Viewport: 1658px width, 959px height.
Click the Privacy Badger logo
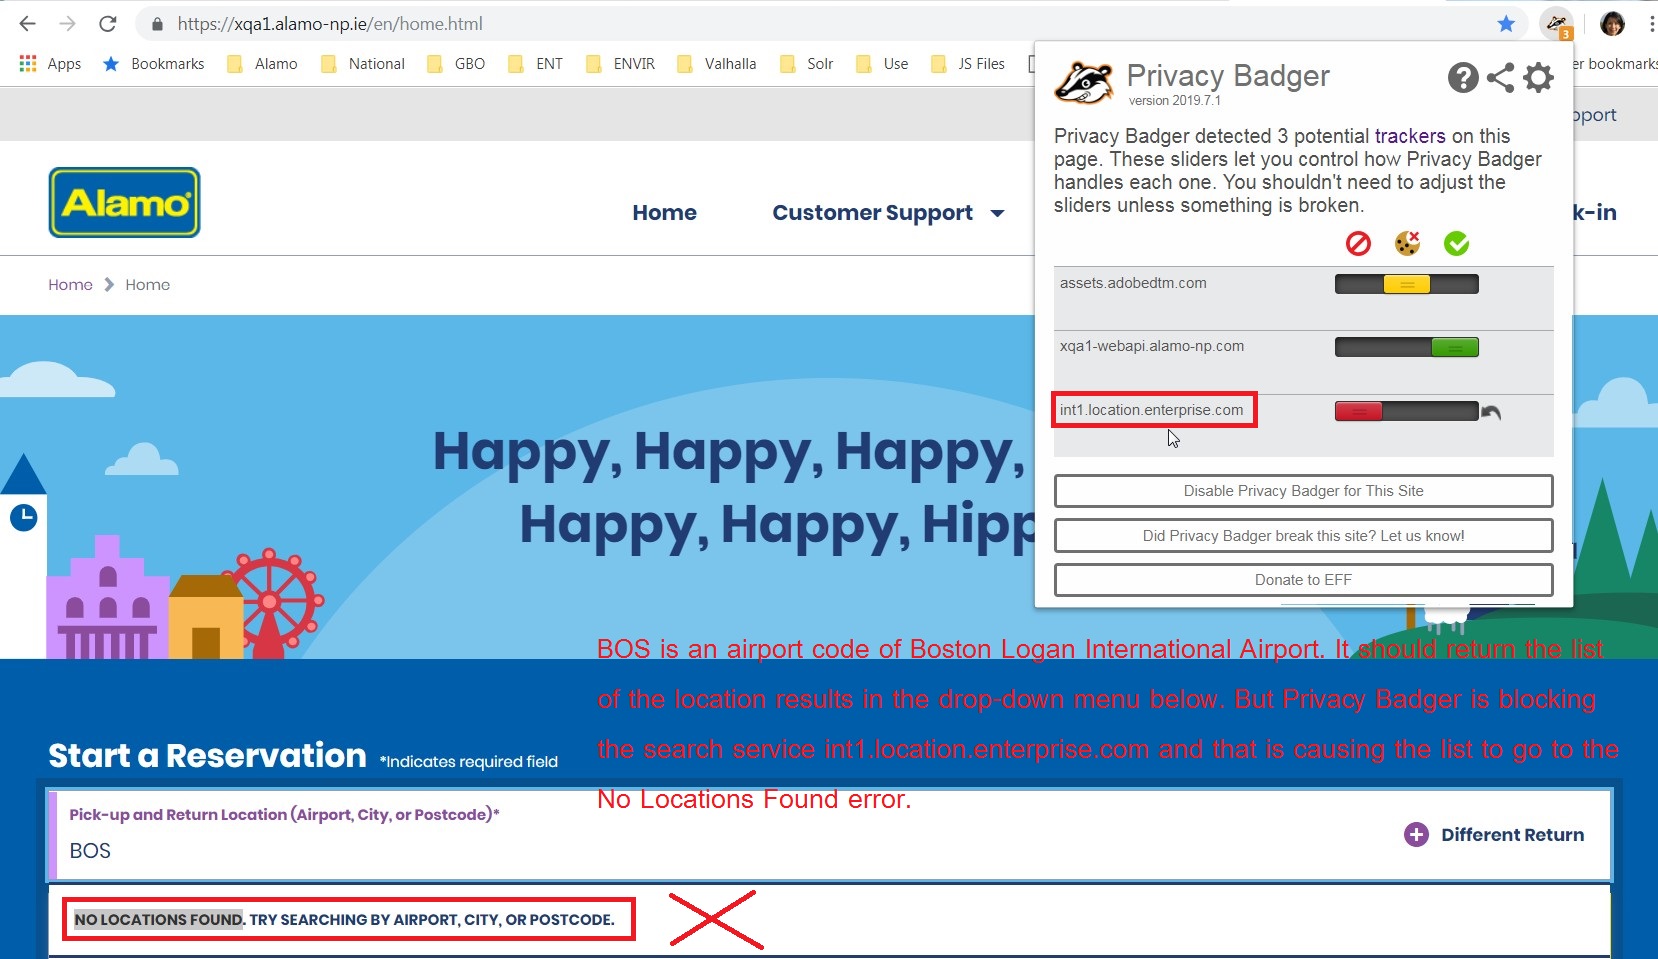(1084, 82)
